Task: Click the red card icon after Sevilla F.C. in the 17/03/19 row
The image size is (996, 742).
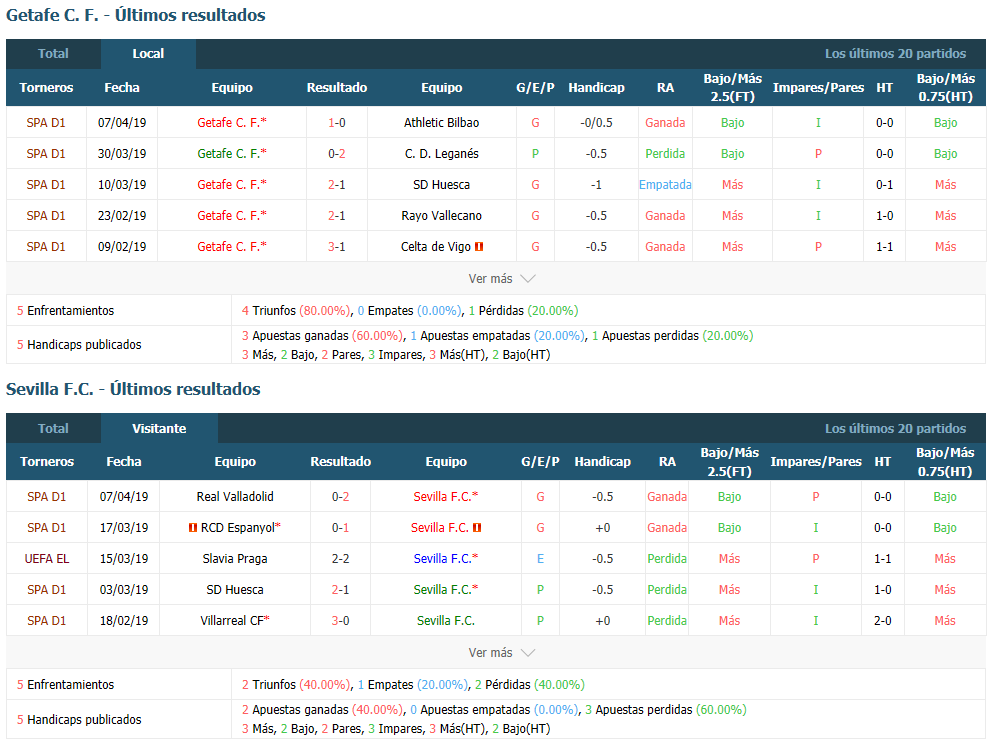Action: pyautogui.click(x=477, y=527)
